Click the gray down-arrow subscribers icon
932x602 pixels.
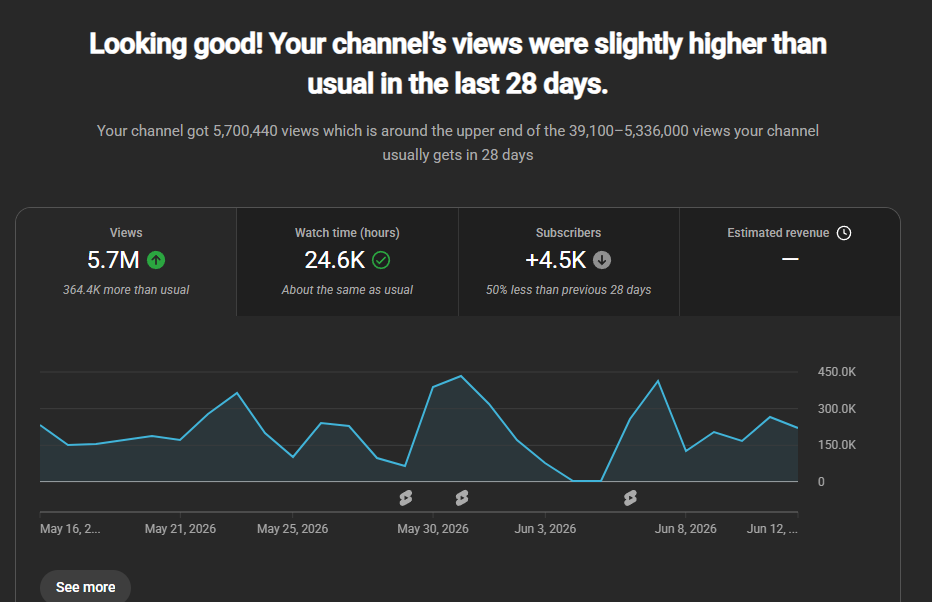(x=602, y=260)
